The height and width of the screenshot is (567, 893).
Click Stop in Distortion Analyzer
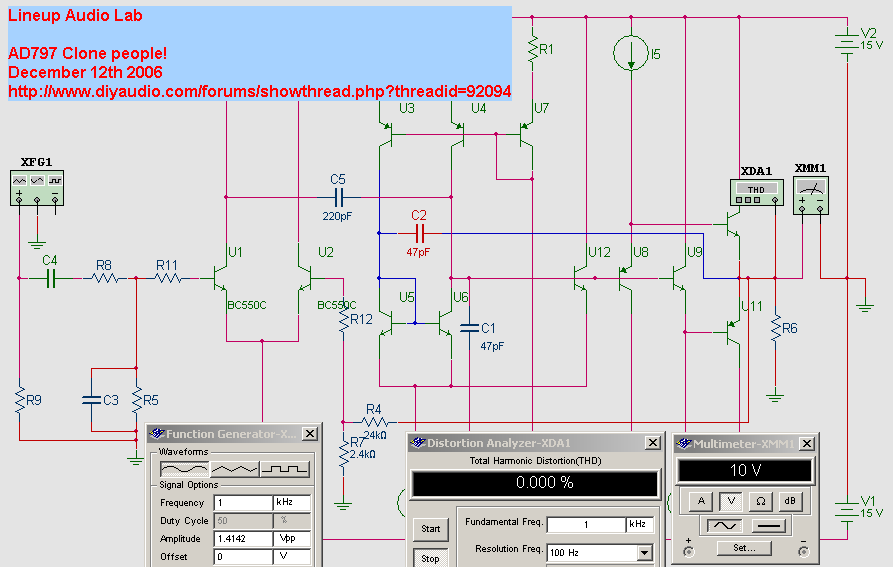pyautogui.click(x=431, y=558)
